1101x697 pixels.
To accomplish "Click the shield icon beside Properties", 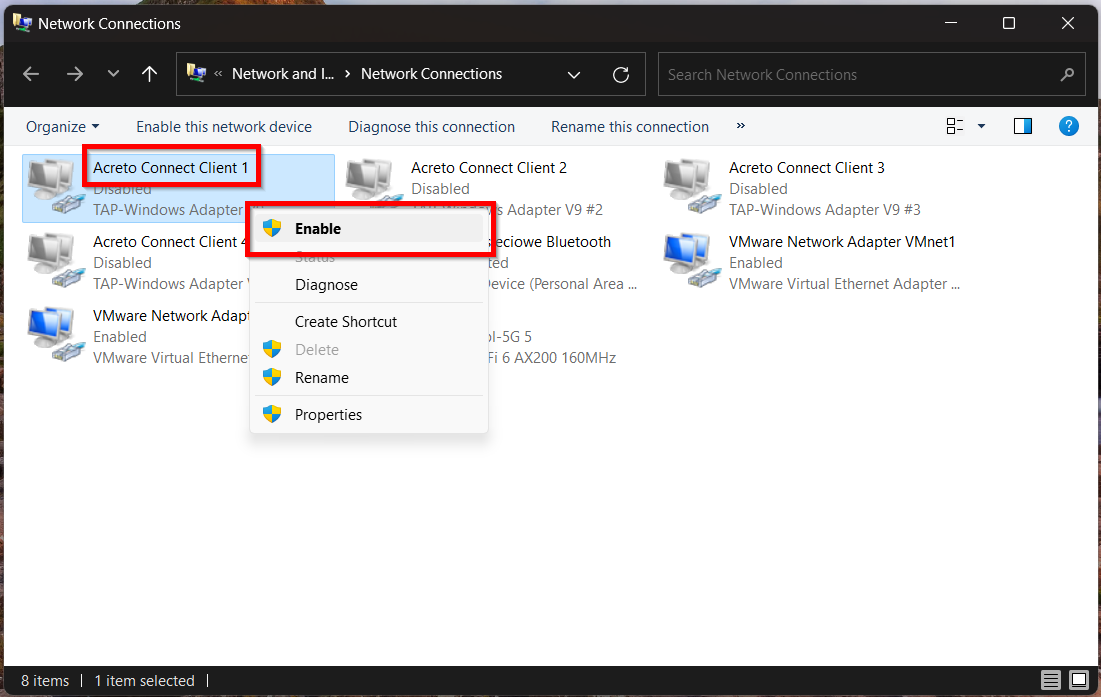I will coord(272,414).
